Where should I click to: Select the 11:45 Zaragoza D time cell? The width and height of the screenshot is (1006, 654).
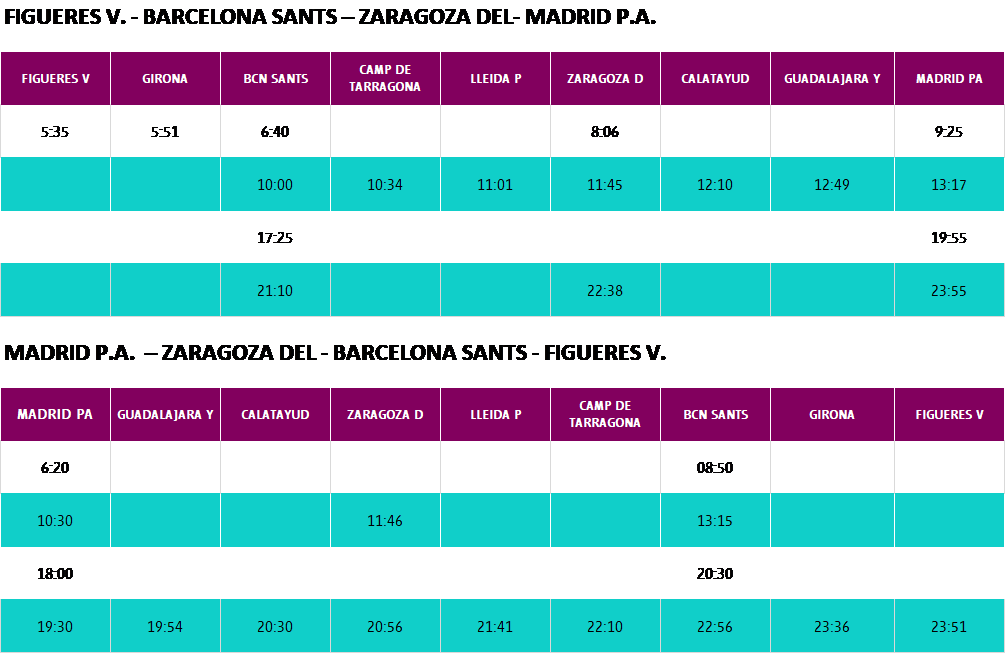[x=605, y=185]
